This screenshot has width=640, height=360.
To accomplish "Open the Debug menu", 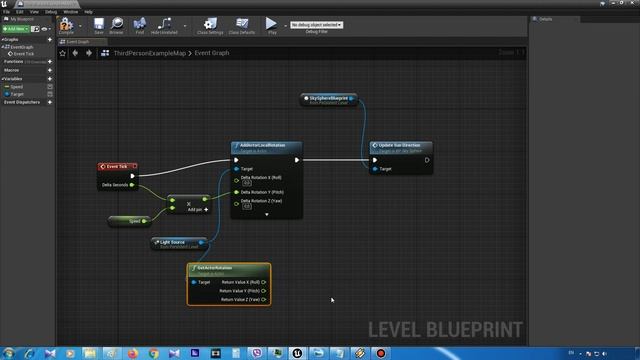I will pos(51,12).
